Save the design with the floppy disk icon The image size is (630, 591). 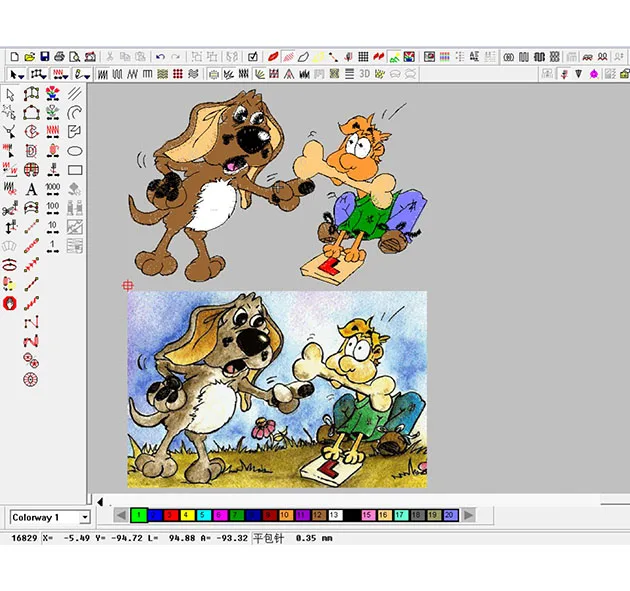44,56
